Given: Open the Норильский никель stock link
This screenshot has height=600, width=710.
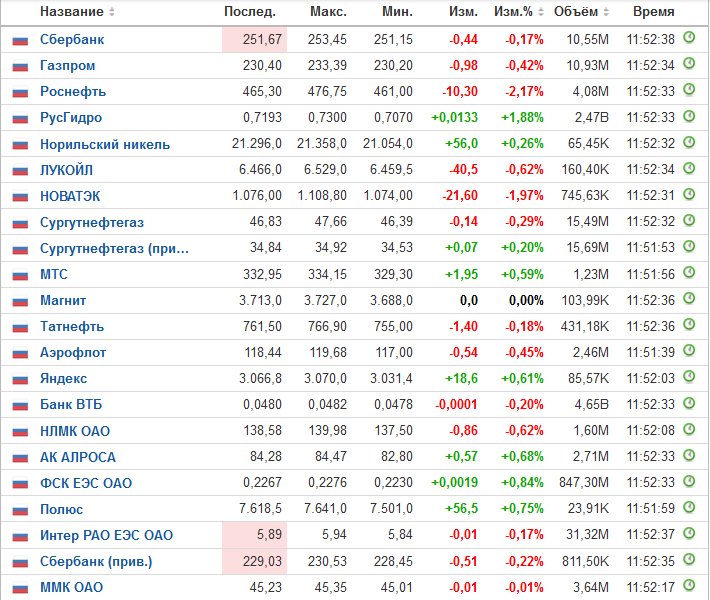Looking at the screenshot, I should pyautogui.click(x=105, y=144).
